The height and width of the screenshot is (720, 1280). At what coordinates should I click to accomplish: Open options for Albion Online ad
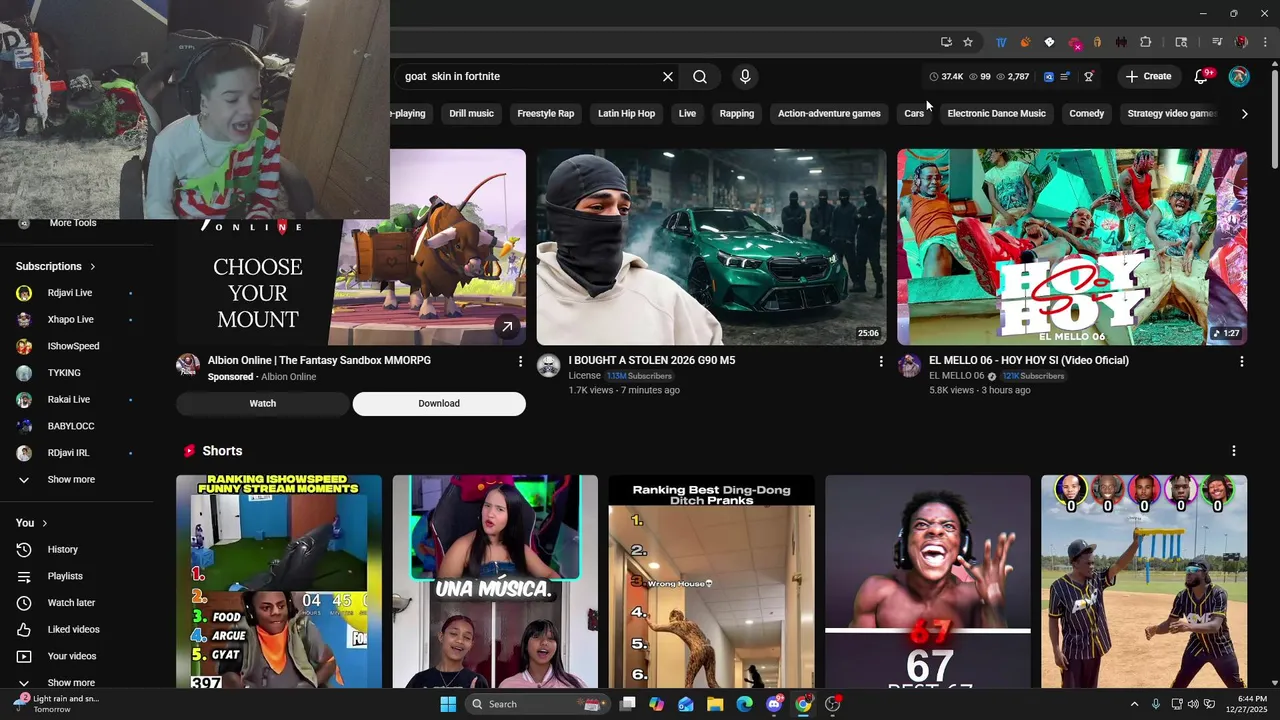(x=520, y=361)
